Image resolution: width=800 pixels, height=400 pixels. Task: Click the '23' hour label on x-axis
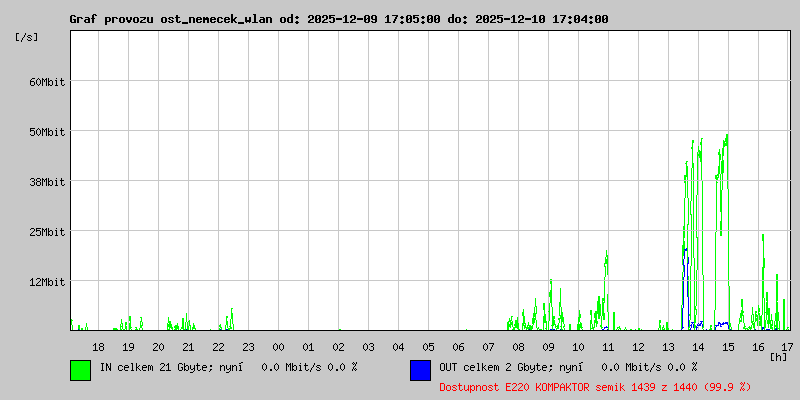(248, 347)
